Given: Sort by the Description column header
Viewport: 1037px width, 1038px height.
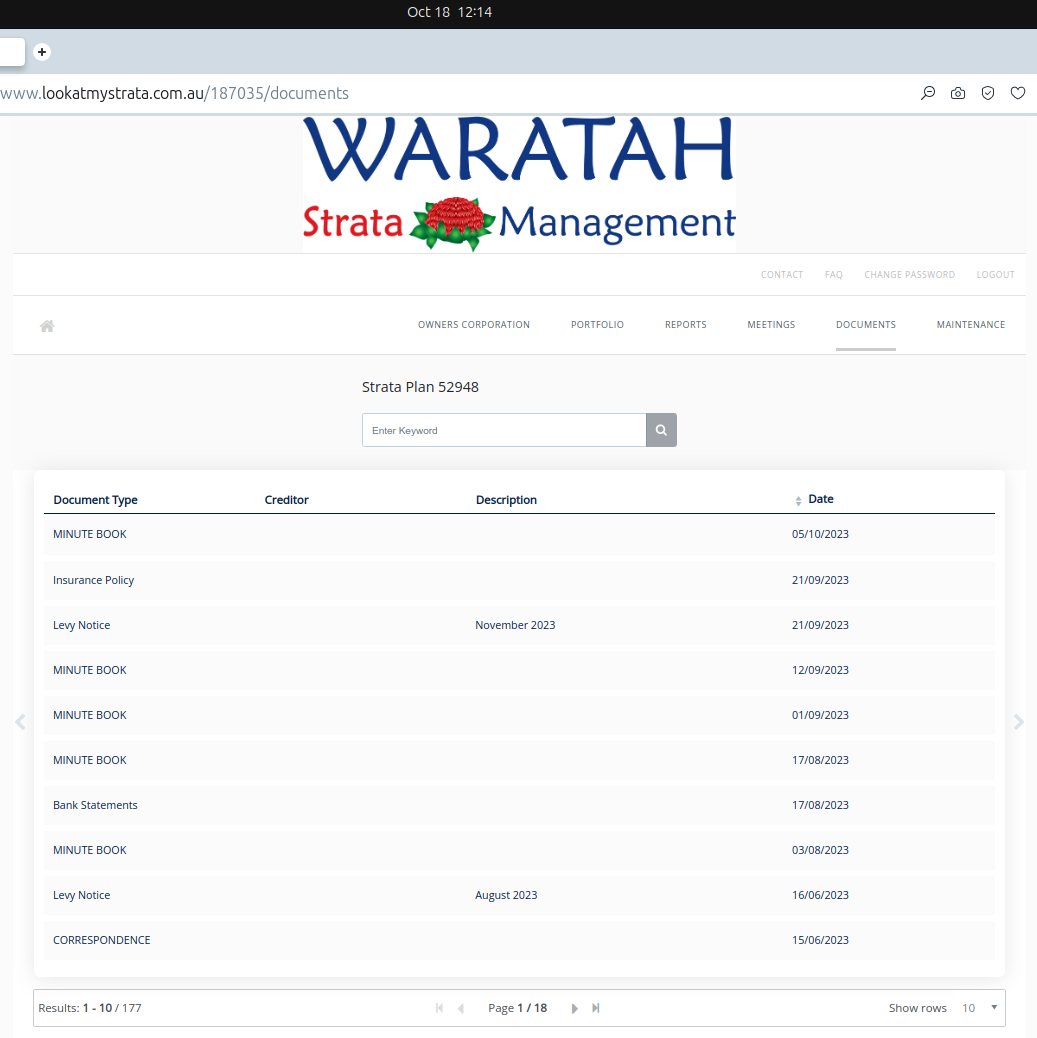Looking at the screenshot, I should [x=506, y=500].
